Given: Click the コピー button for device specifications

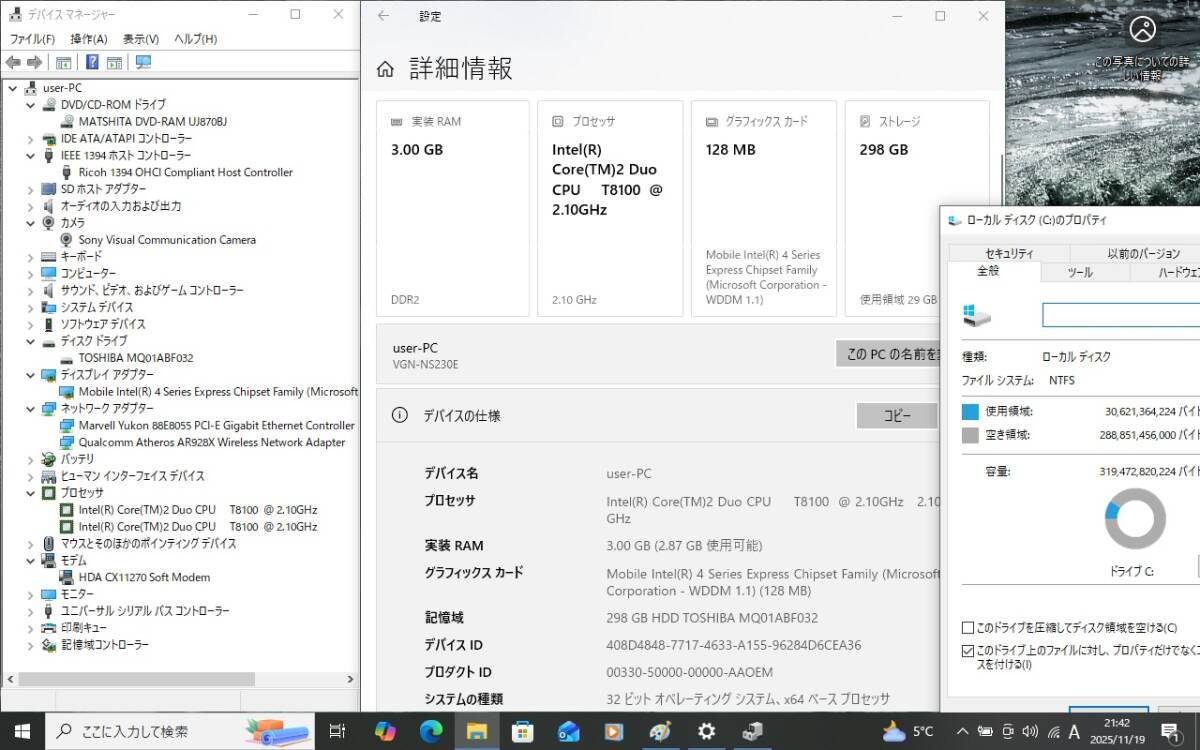Looking at the screenshot, I should tap(896, 416).
